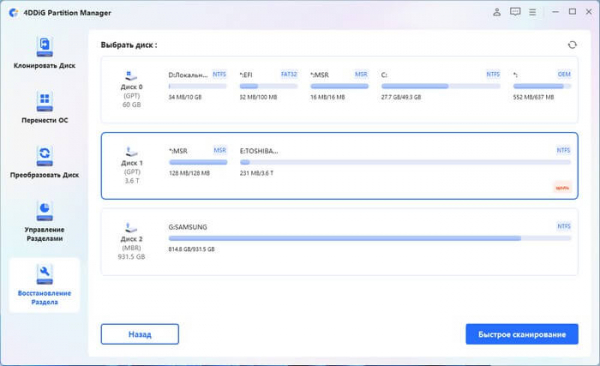Click the 4DDiG app logo
Image resolution: width=600 pixels, height=366 pixels.
tap(13, 13)
